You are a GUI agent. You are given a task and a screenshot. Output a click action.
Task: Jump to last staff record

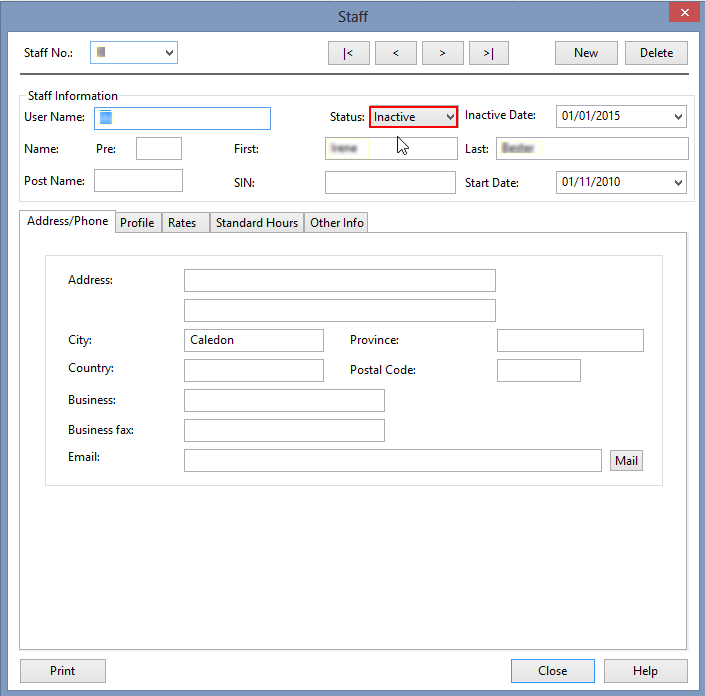tap(488, 53)
